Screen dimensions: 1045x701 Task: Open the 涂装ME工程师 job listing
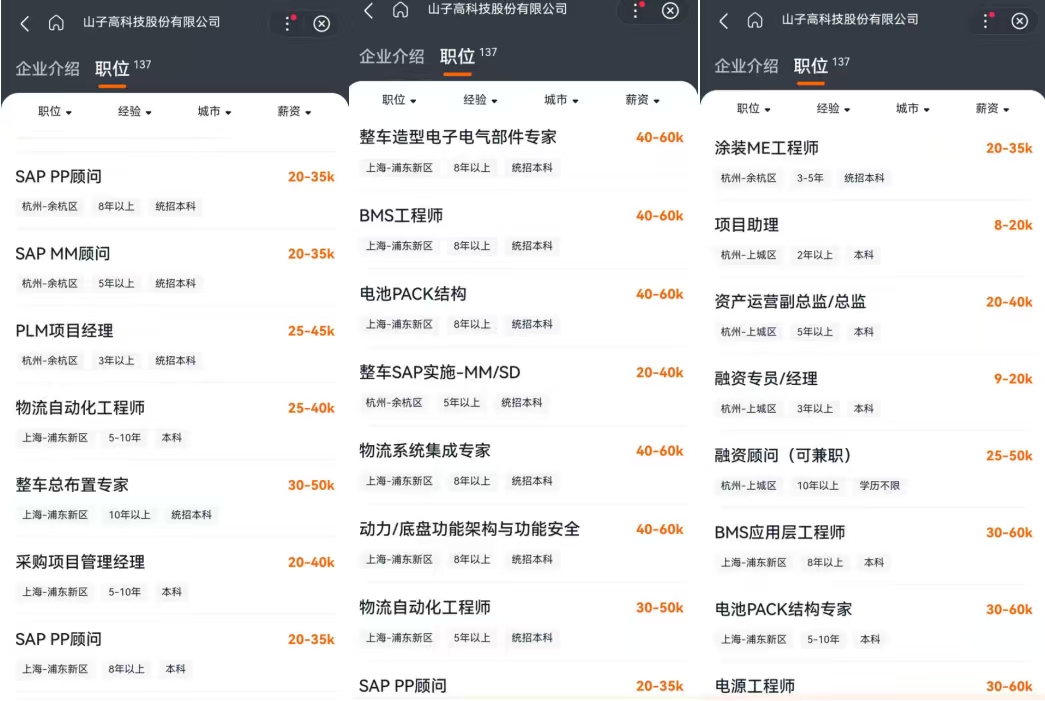[x=873, y=162]
